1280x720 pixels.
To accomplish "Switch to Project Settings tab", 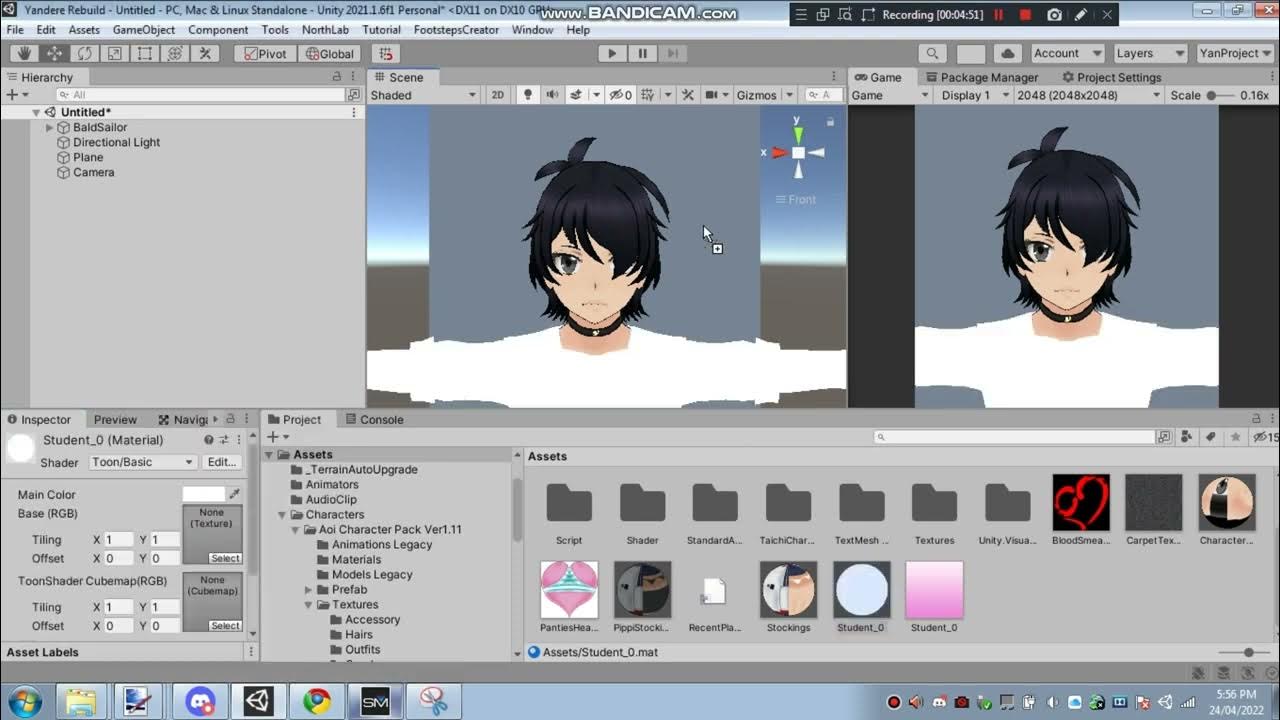I will click(x=1111, y=77).
